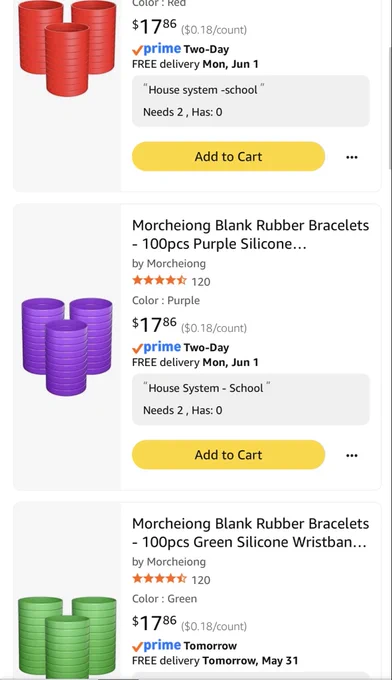Screen dimensions: 392x680
Task: Add the purple bracelets to cart
Action: [x=229, y=454]
